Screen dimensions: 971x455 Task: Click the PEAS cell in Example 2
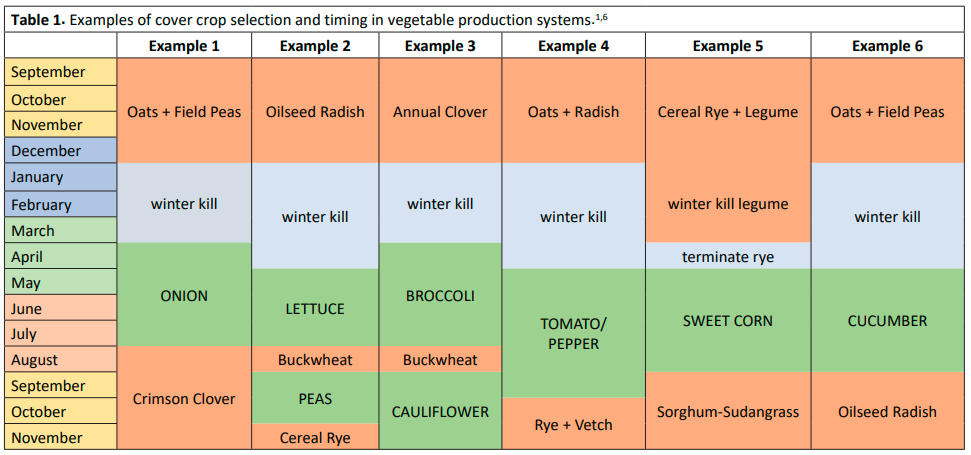click(x=315, y=398)
